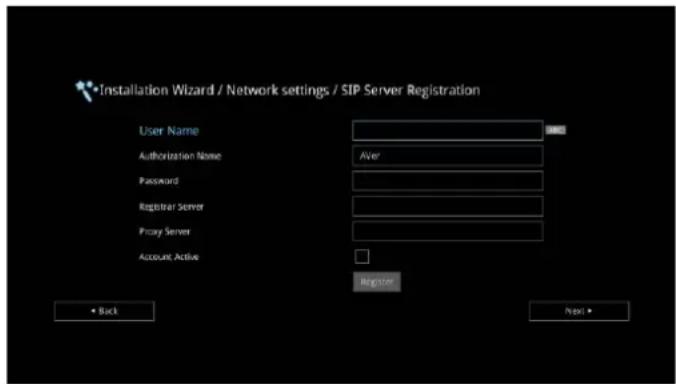Enable the Account Active checkbox
Image resolution: width=676 pixels, height=384 pixels.
click(x=362, y=256)
